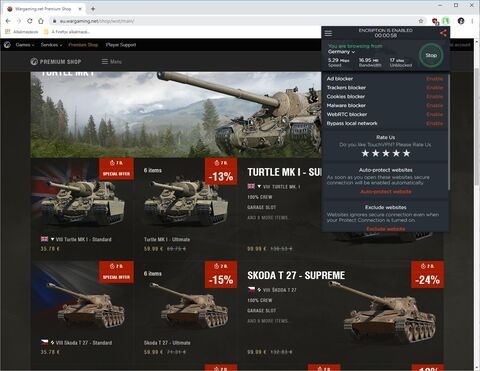Open the browser profile avatar
Image resolution: width=480 pixels, height=371 pixels.
[461, 21]
